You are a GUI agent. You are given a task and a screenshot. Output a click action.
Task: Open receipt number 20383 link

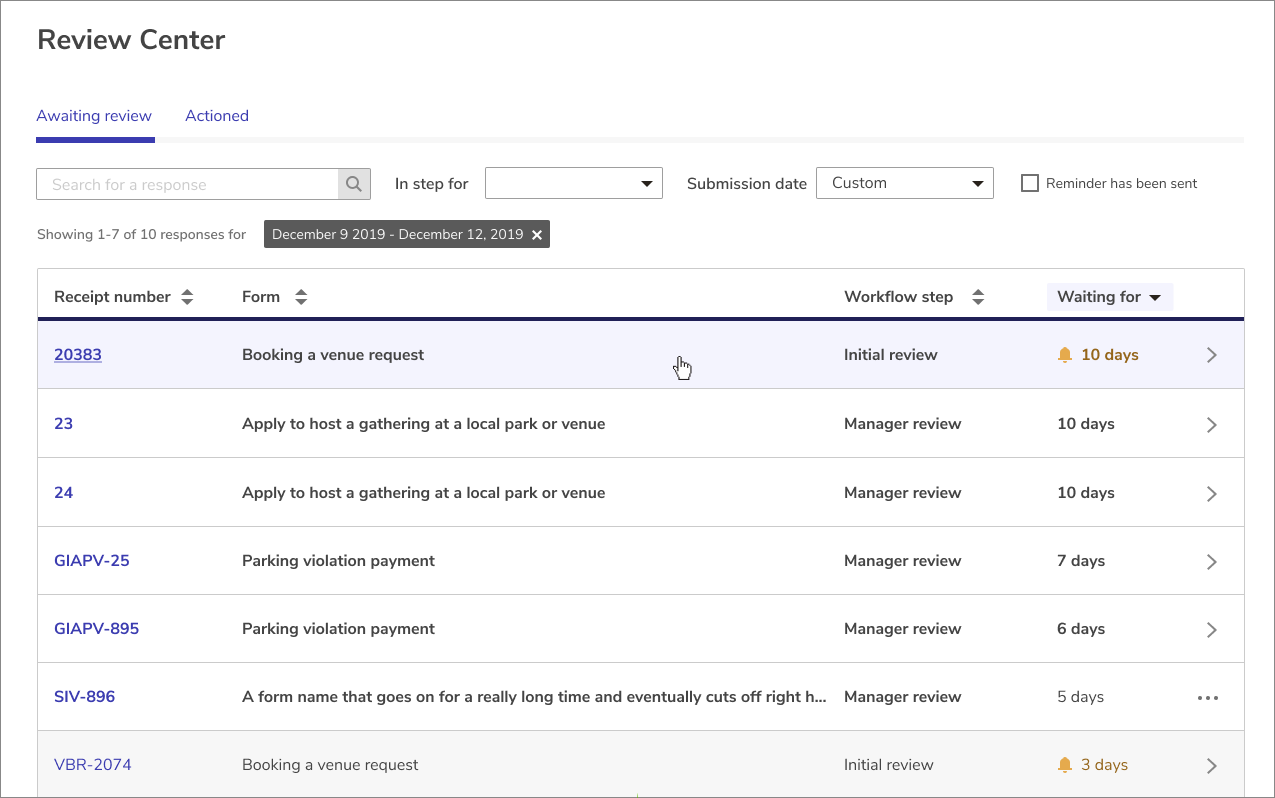pyautogui.click(x=78, y=355)
